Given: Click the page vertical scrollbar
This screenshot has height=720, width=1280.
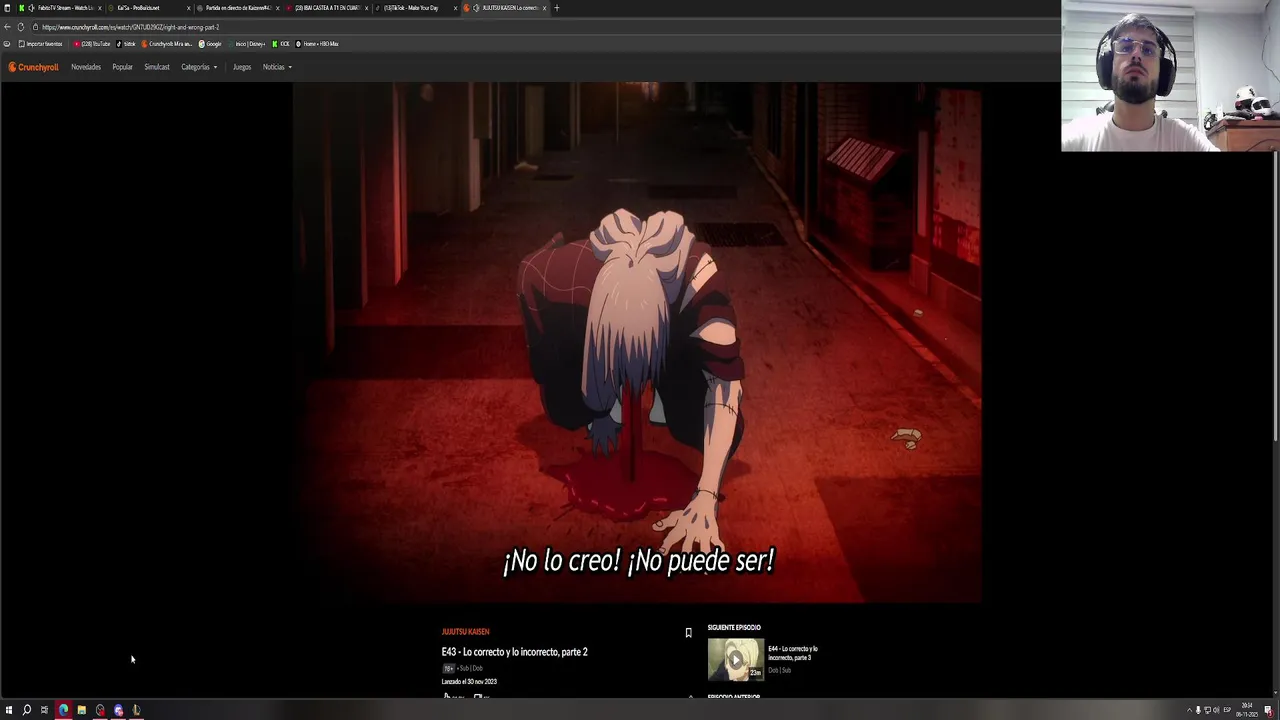Looking at the screenshot, I should tap(1275, 295).
